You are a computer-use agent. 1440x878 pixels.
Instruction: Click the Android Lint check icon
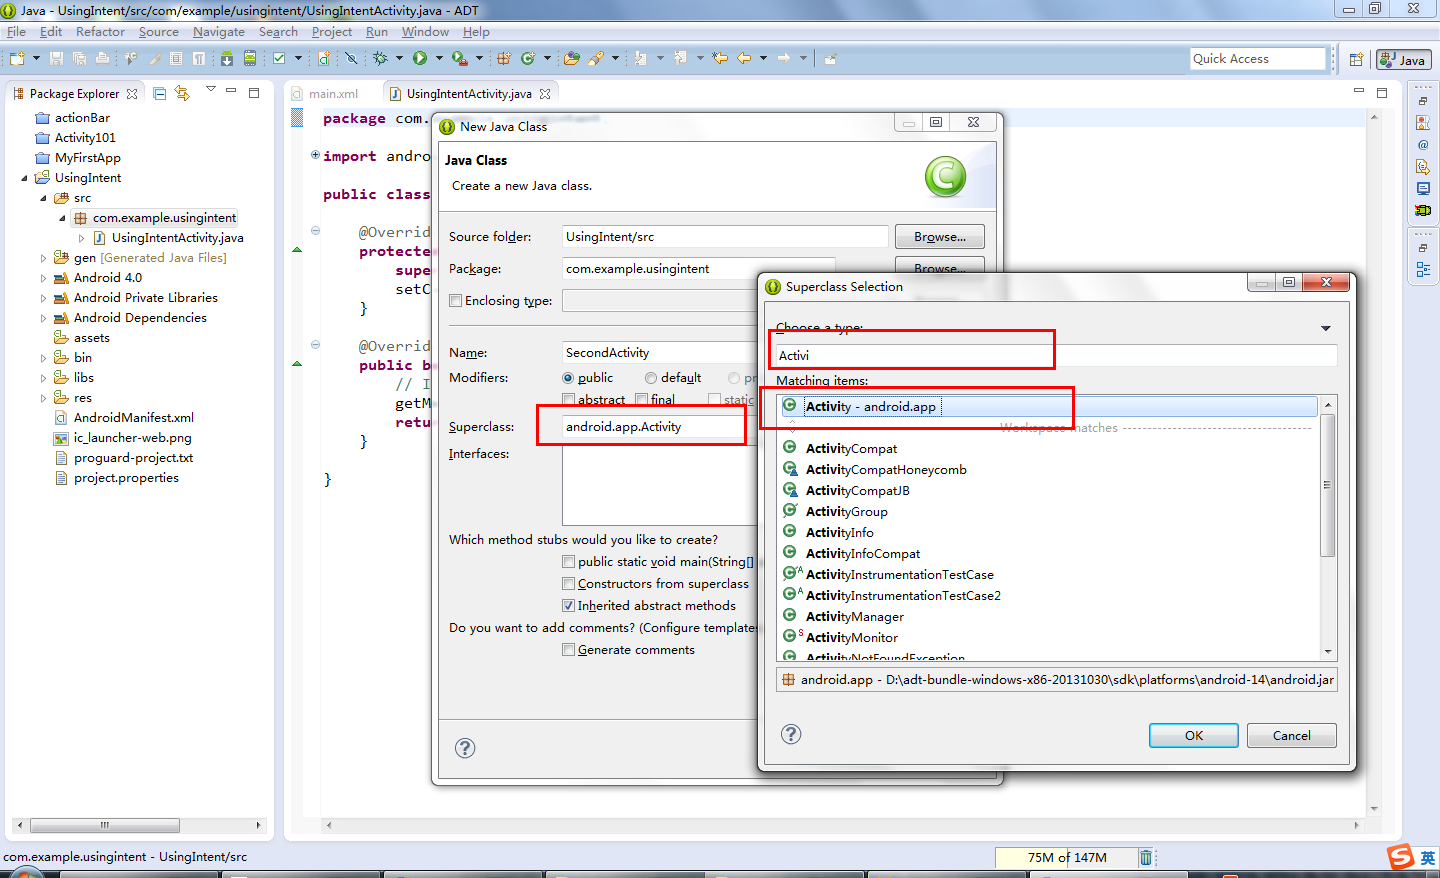[279, 58]
